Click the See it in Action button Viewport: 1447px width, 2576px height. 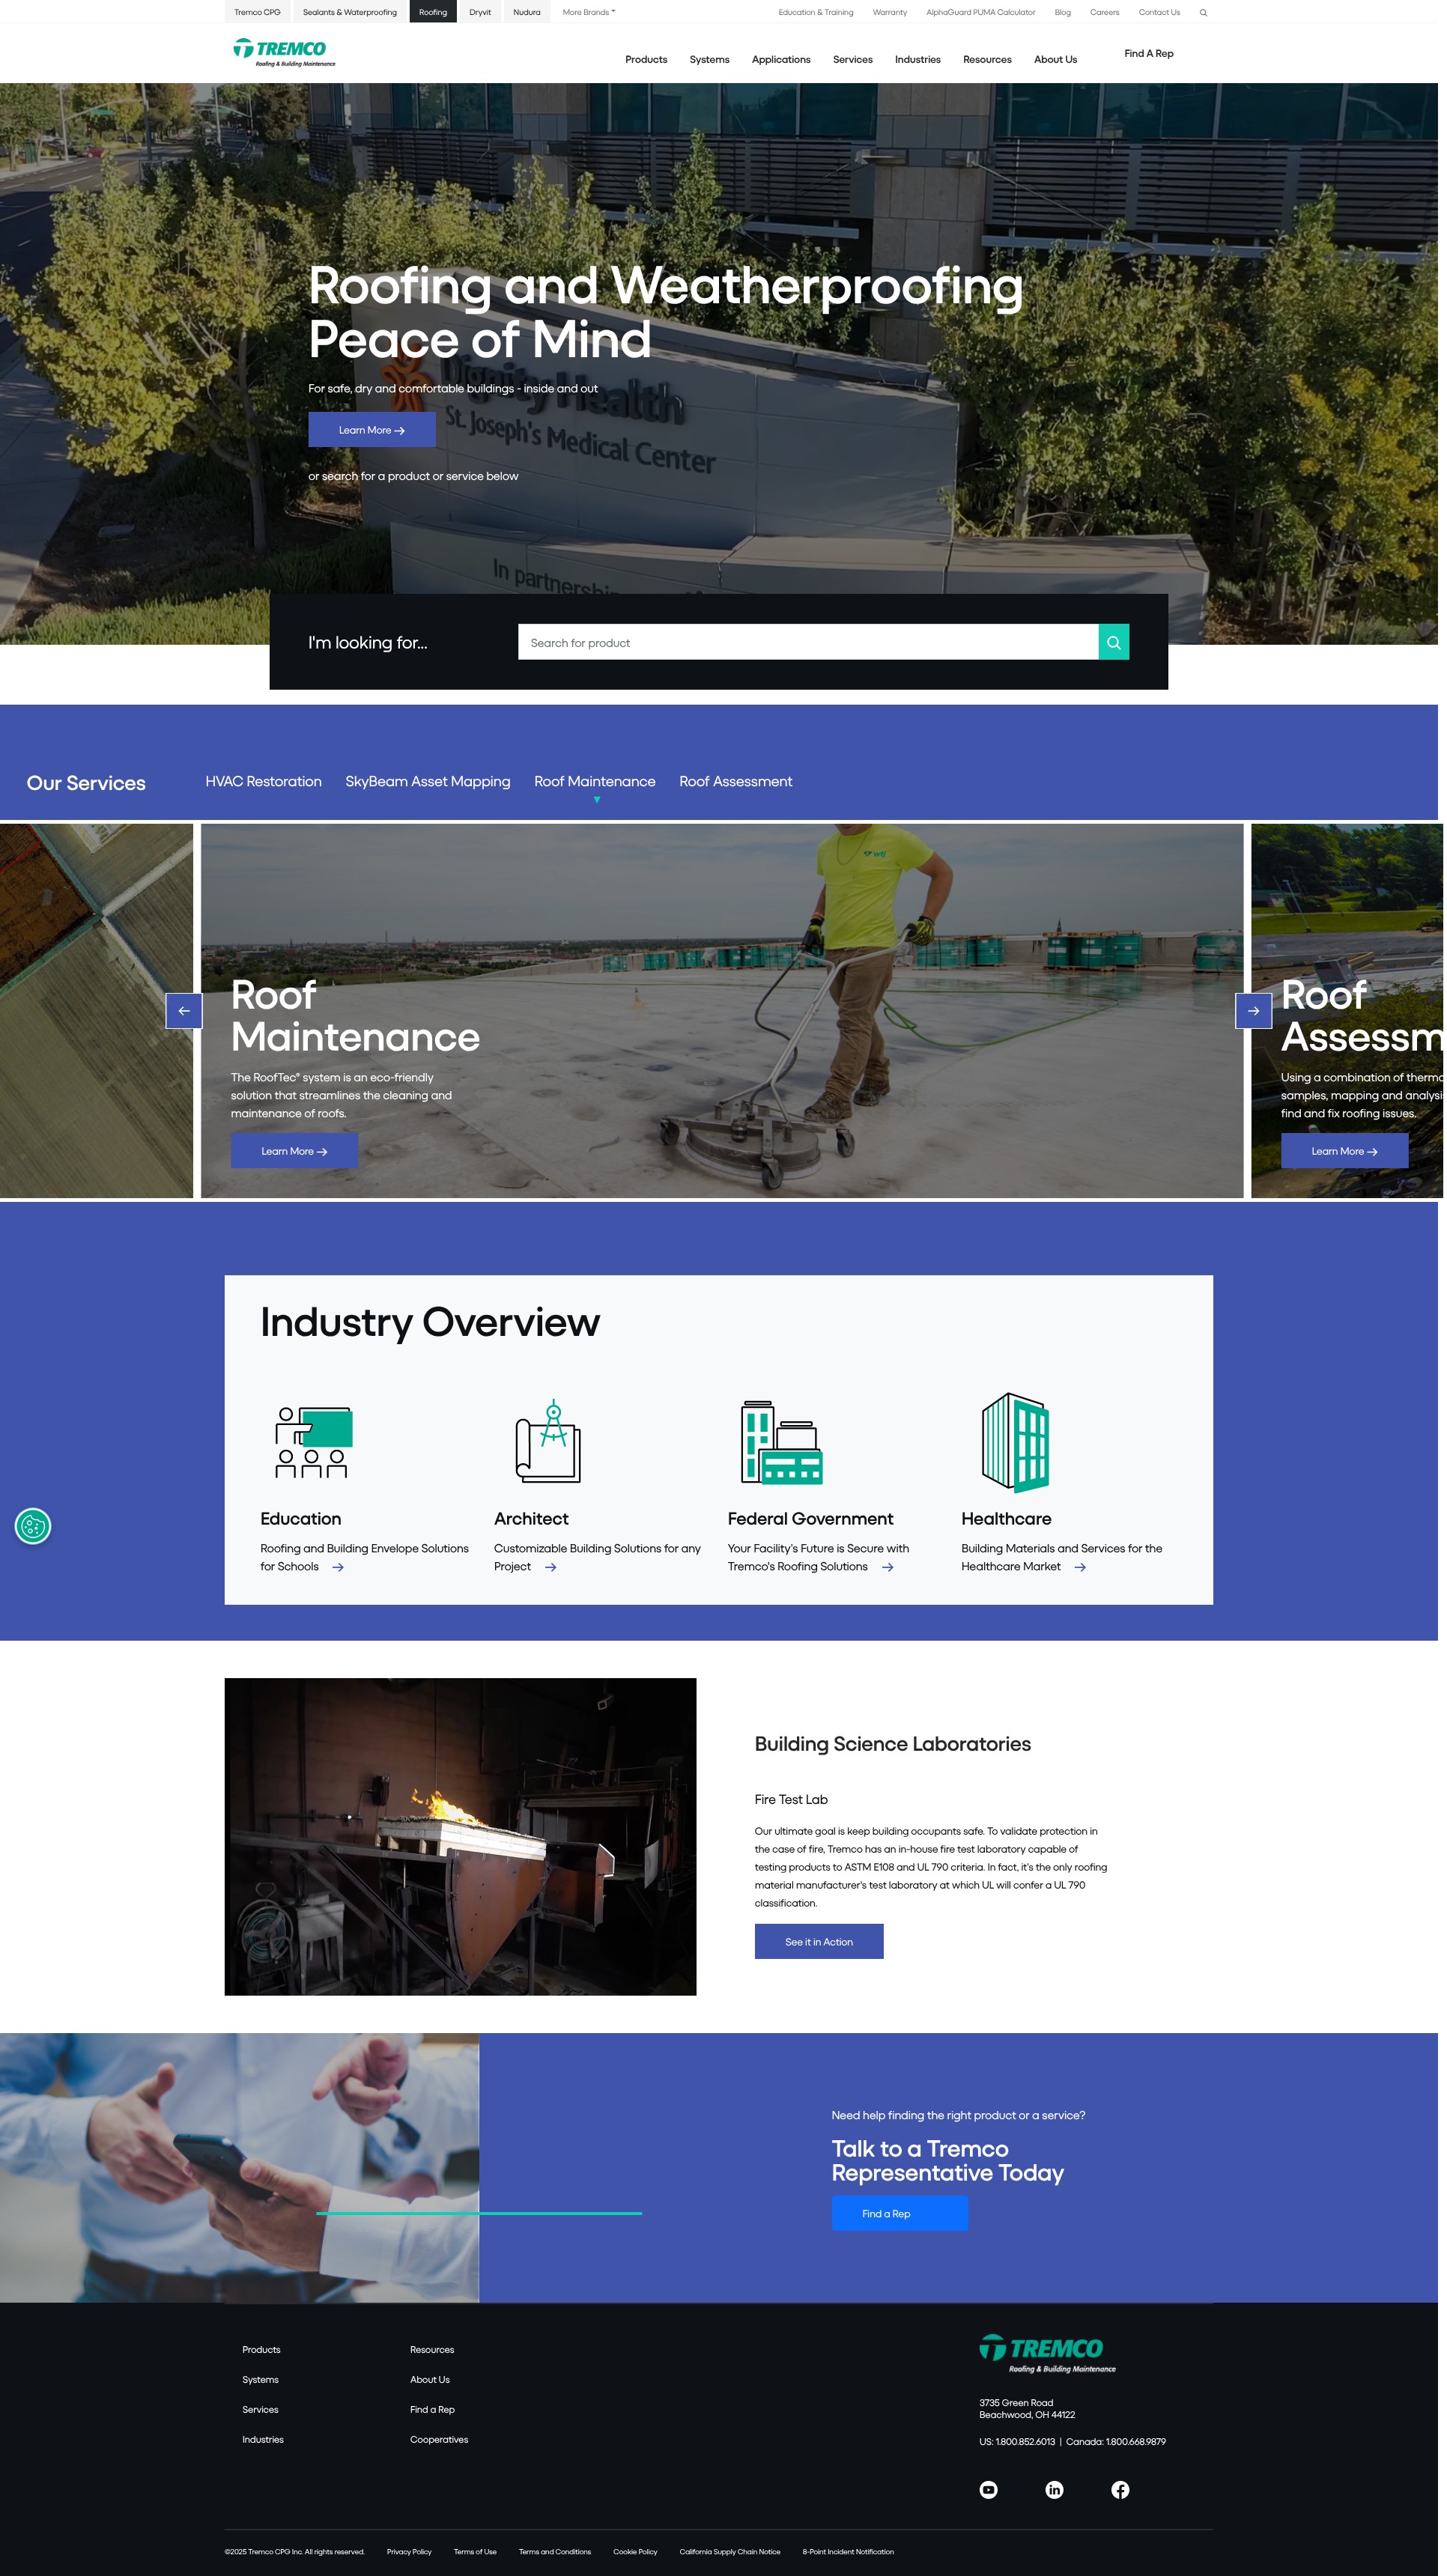819,1941
